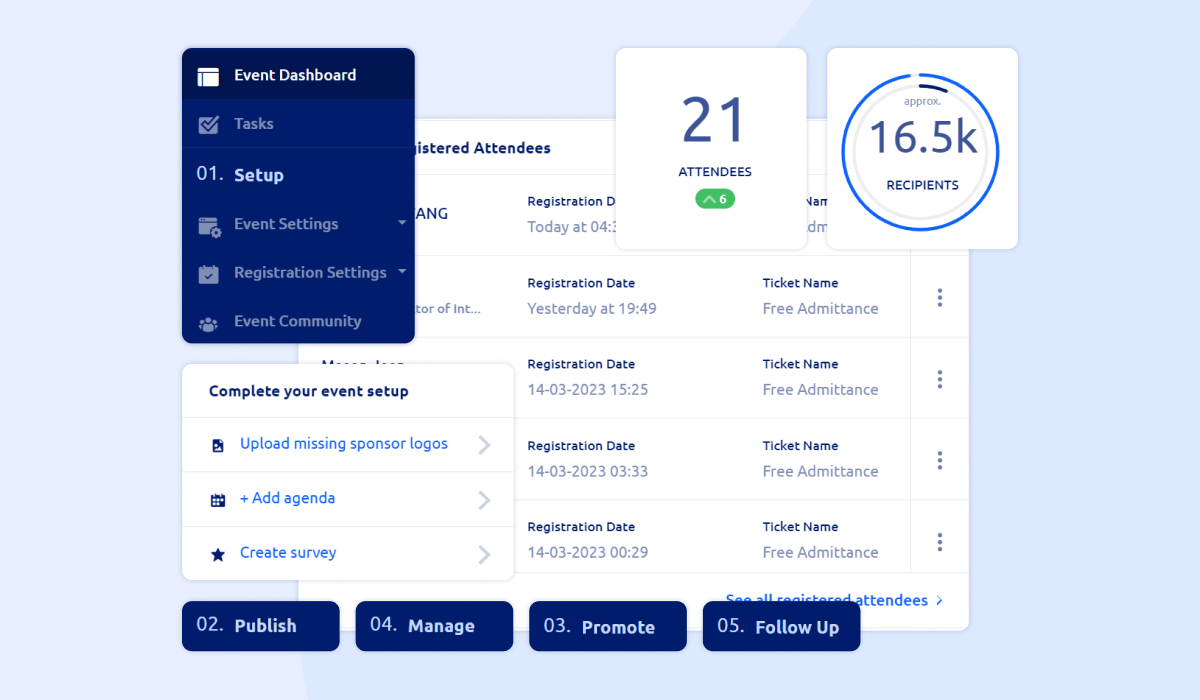This screenshot has width=1200, height=700.
Task: Click the Registration Settings clipboard icon
Action: [x=208, y=274]
